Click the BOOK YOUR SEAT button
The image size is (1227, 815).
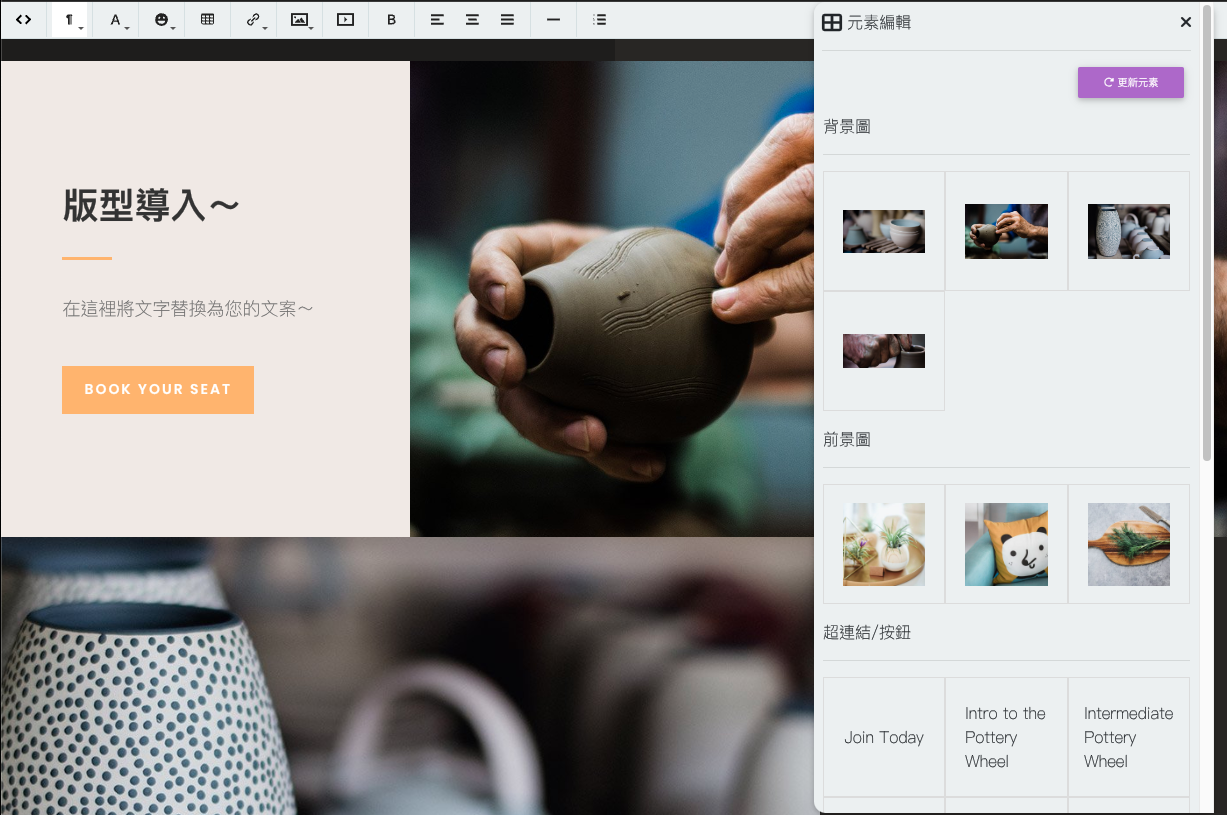158,390
